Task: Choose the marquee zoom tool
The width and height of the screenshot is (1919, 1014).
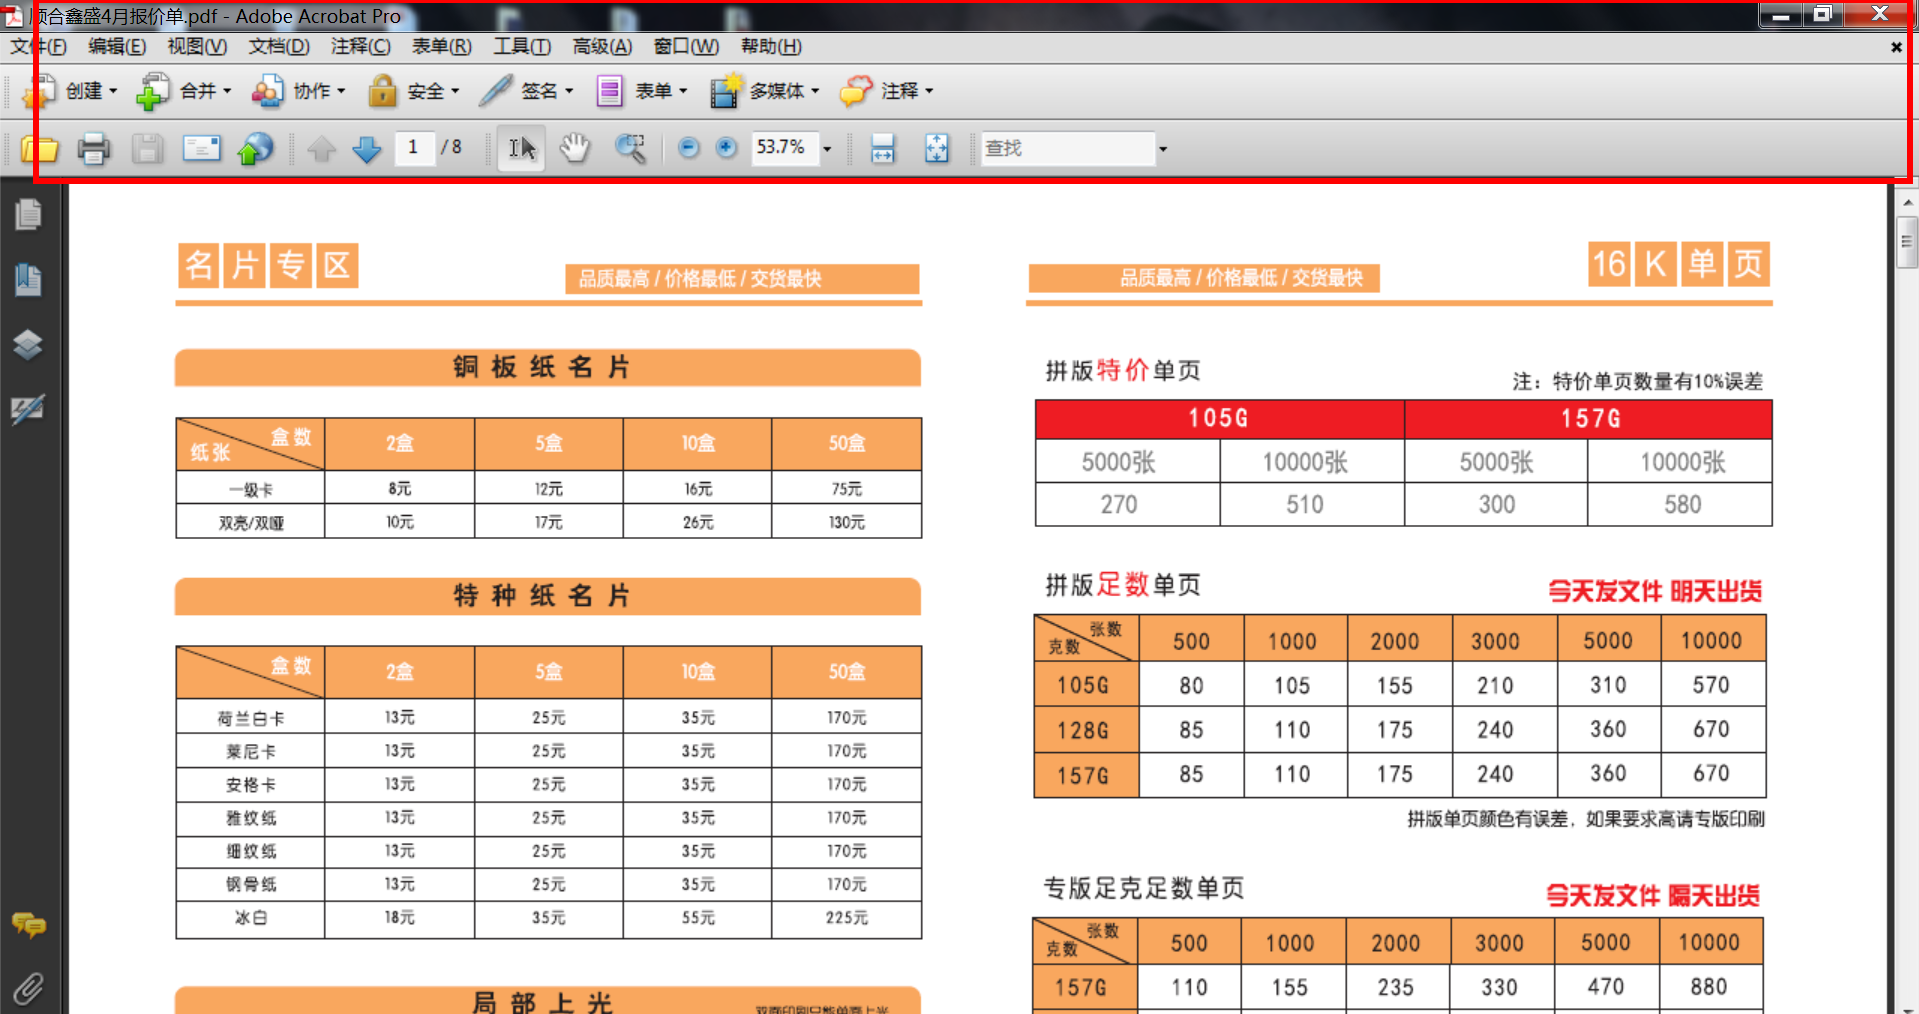Action: 629,149
